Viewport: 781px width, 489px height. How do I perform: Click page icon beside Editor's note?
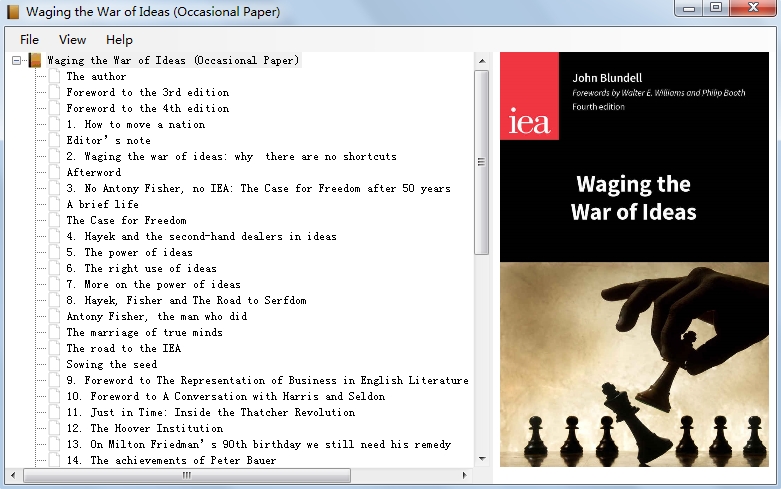pos(55,140)
